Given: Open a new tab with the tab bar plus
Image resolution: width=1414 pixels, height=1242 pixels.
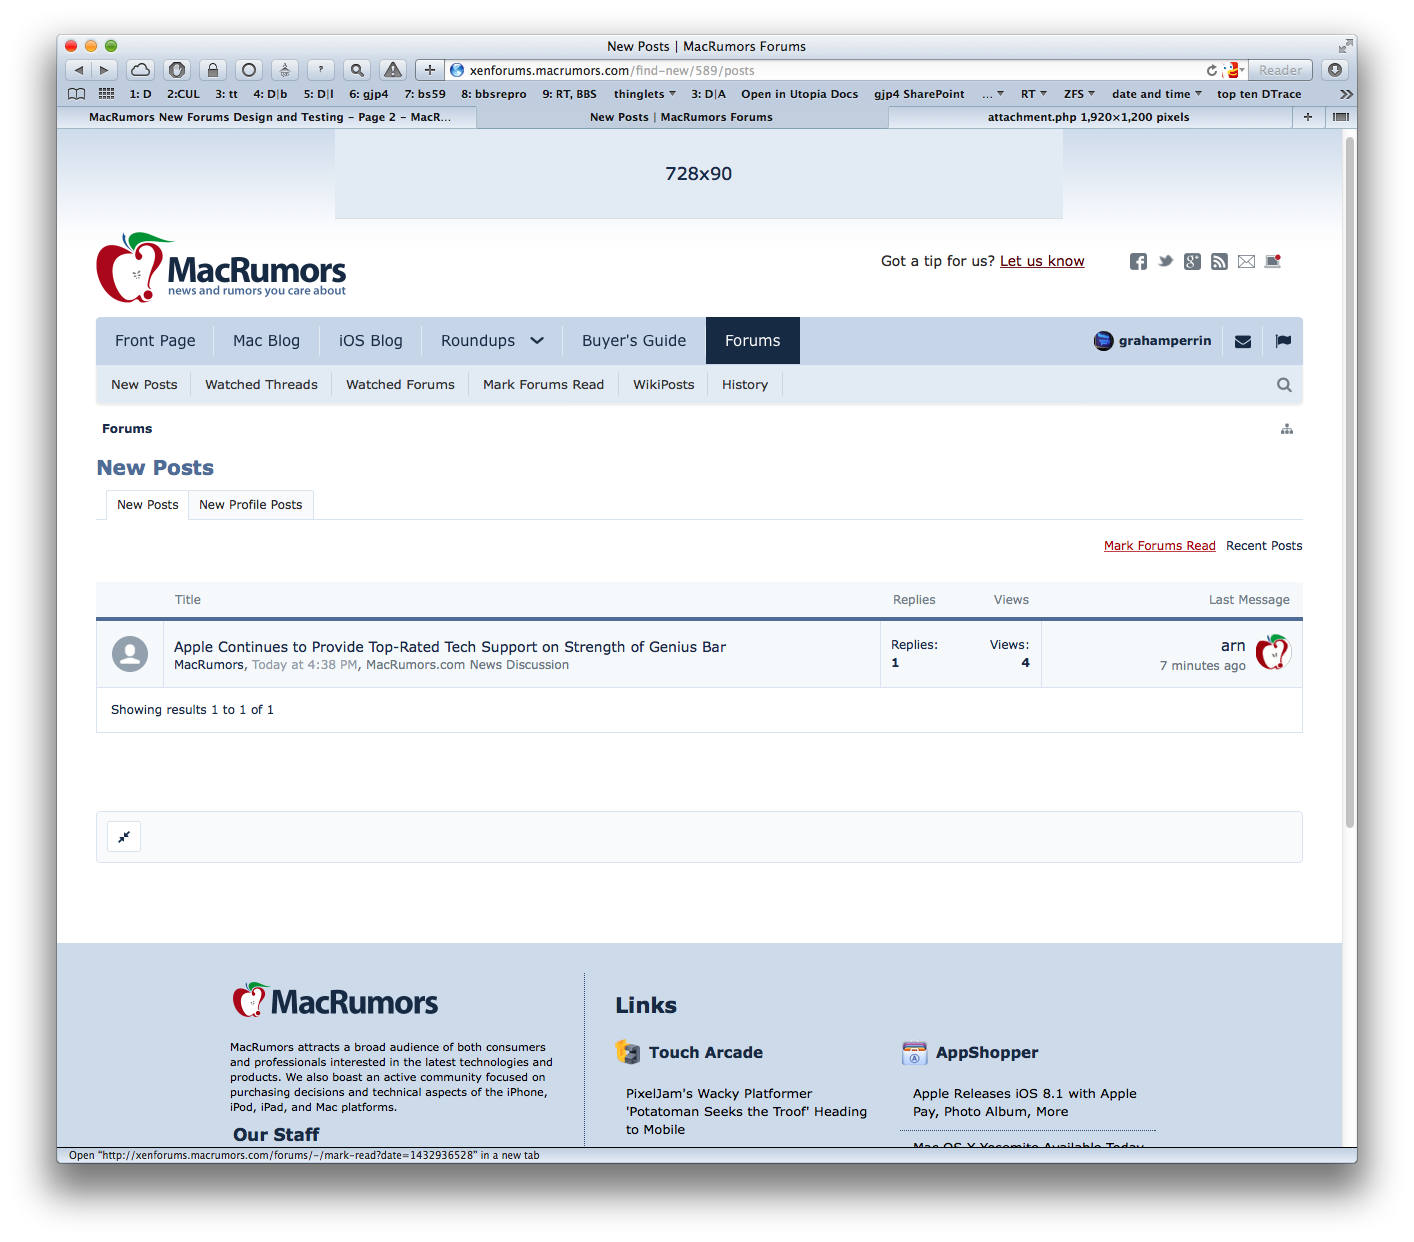Looking at the screenshot, I should tap(1307, 117).
